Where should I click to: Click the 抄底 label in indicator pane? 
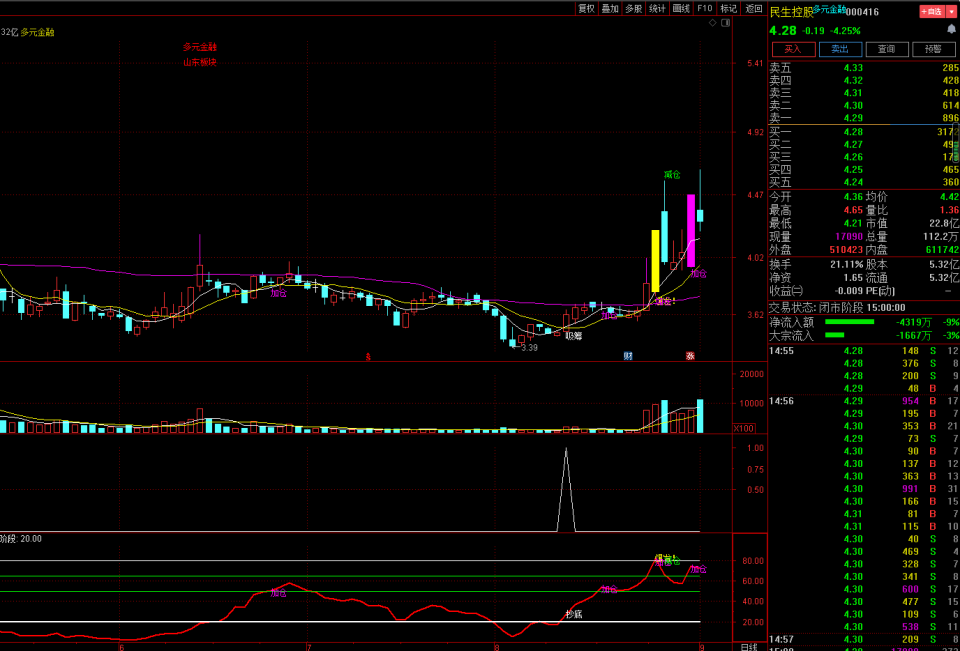(x=574, y=614)
